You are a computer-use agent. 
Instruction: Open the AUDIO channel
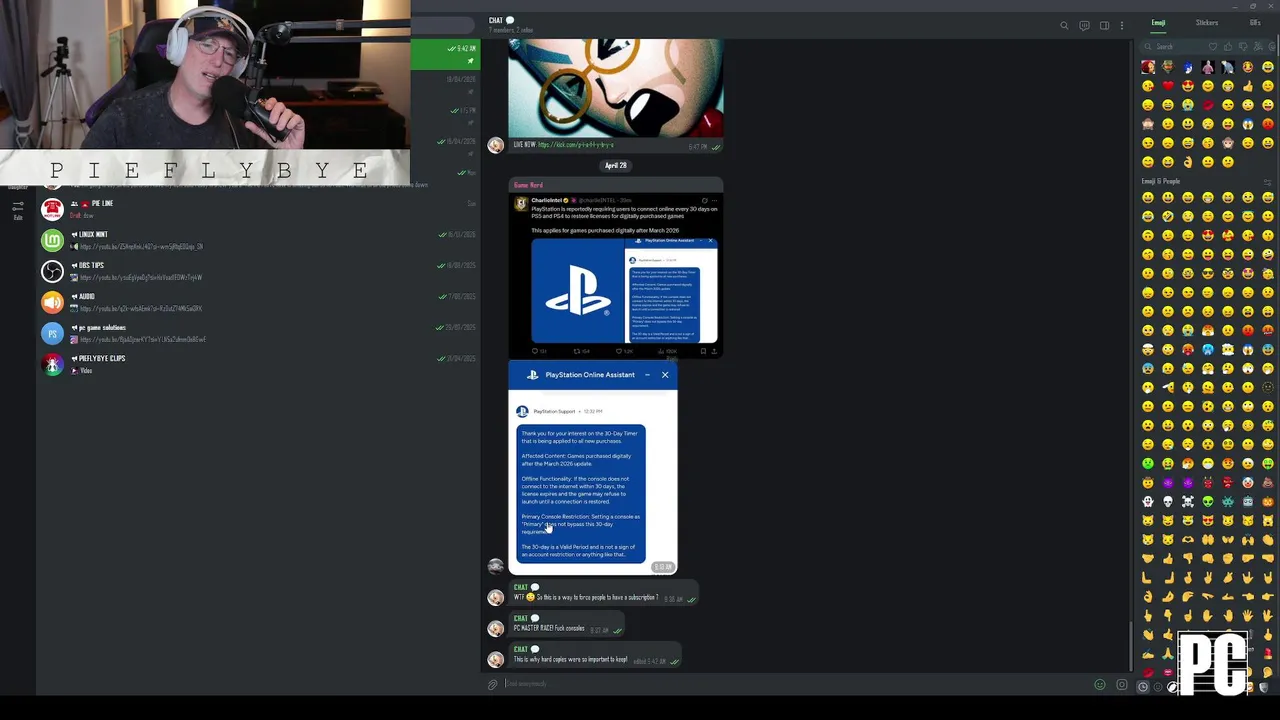click(260, 302)
